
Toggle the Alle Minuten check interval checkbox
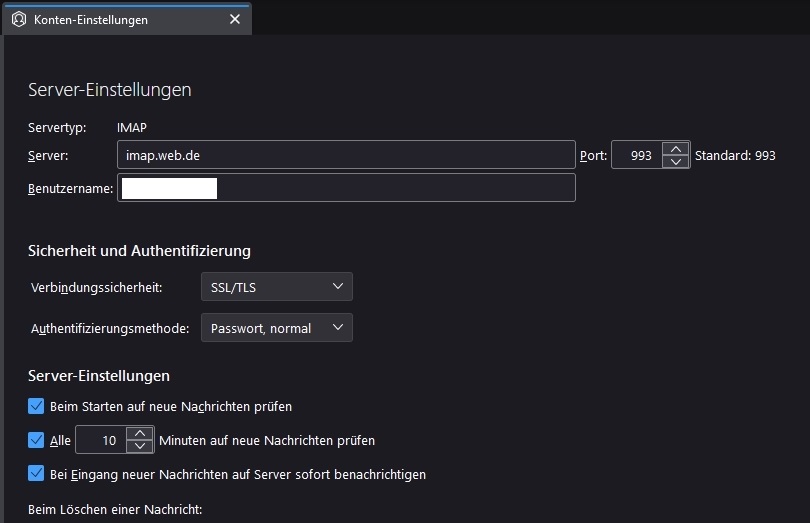[36, 440]
